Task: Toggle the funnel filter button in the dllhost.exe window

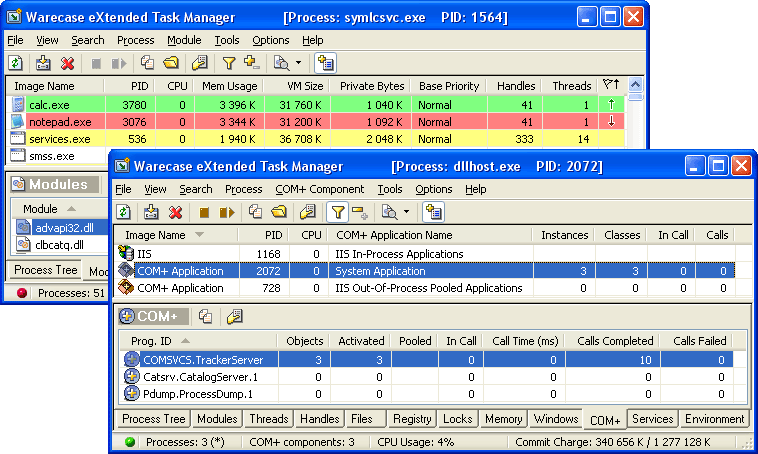Action: tap(337, 212)
